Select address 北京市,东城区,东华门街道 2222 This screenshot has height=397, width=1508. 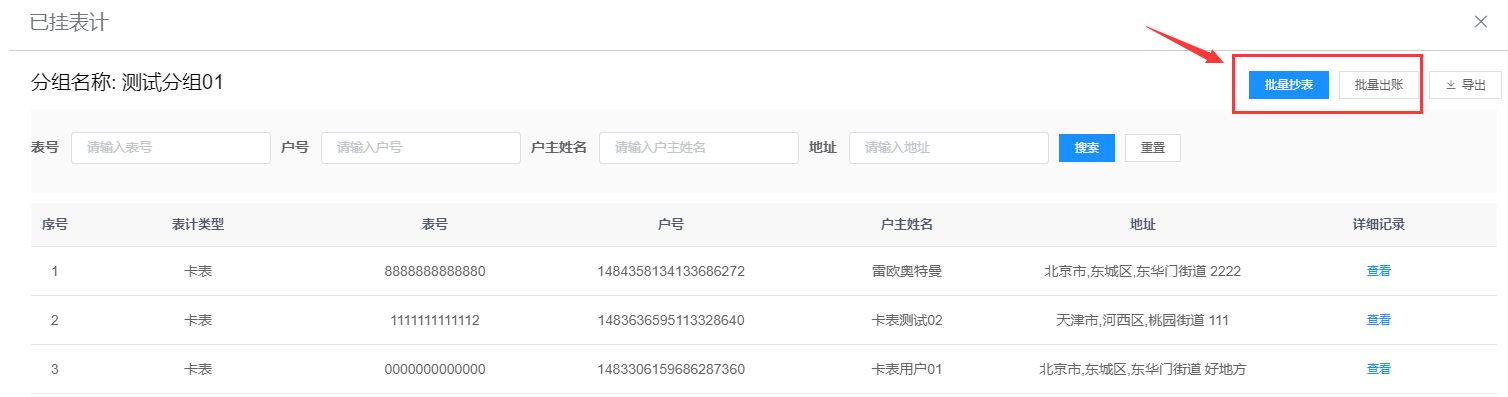tap(1143, 271)
